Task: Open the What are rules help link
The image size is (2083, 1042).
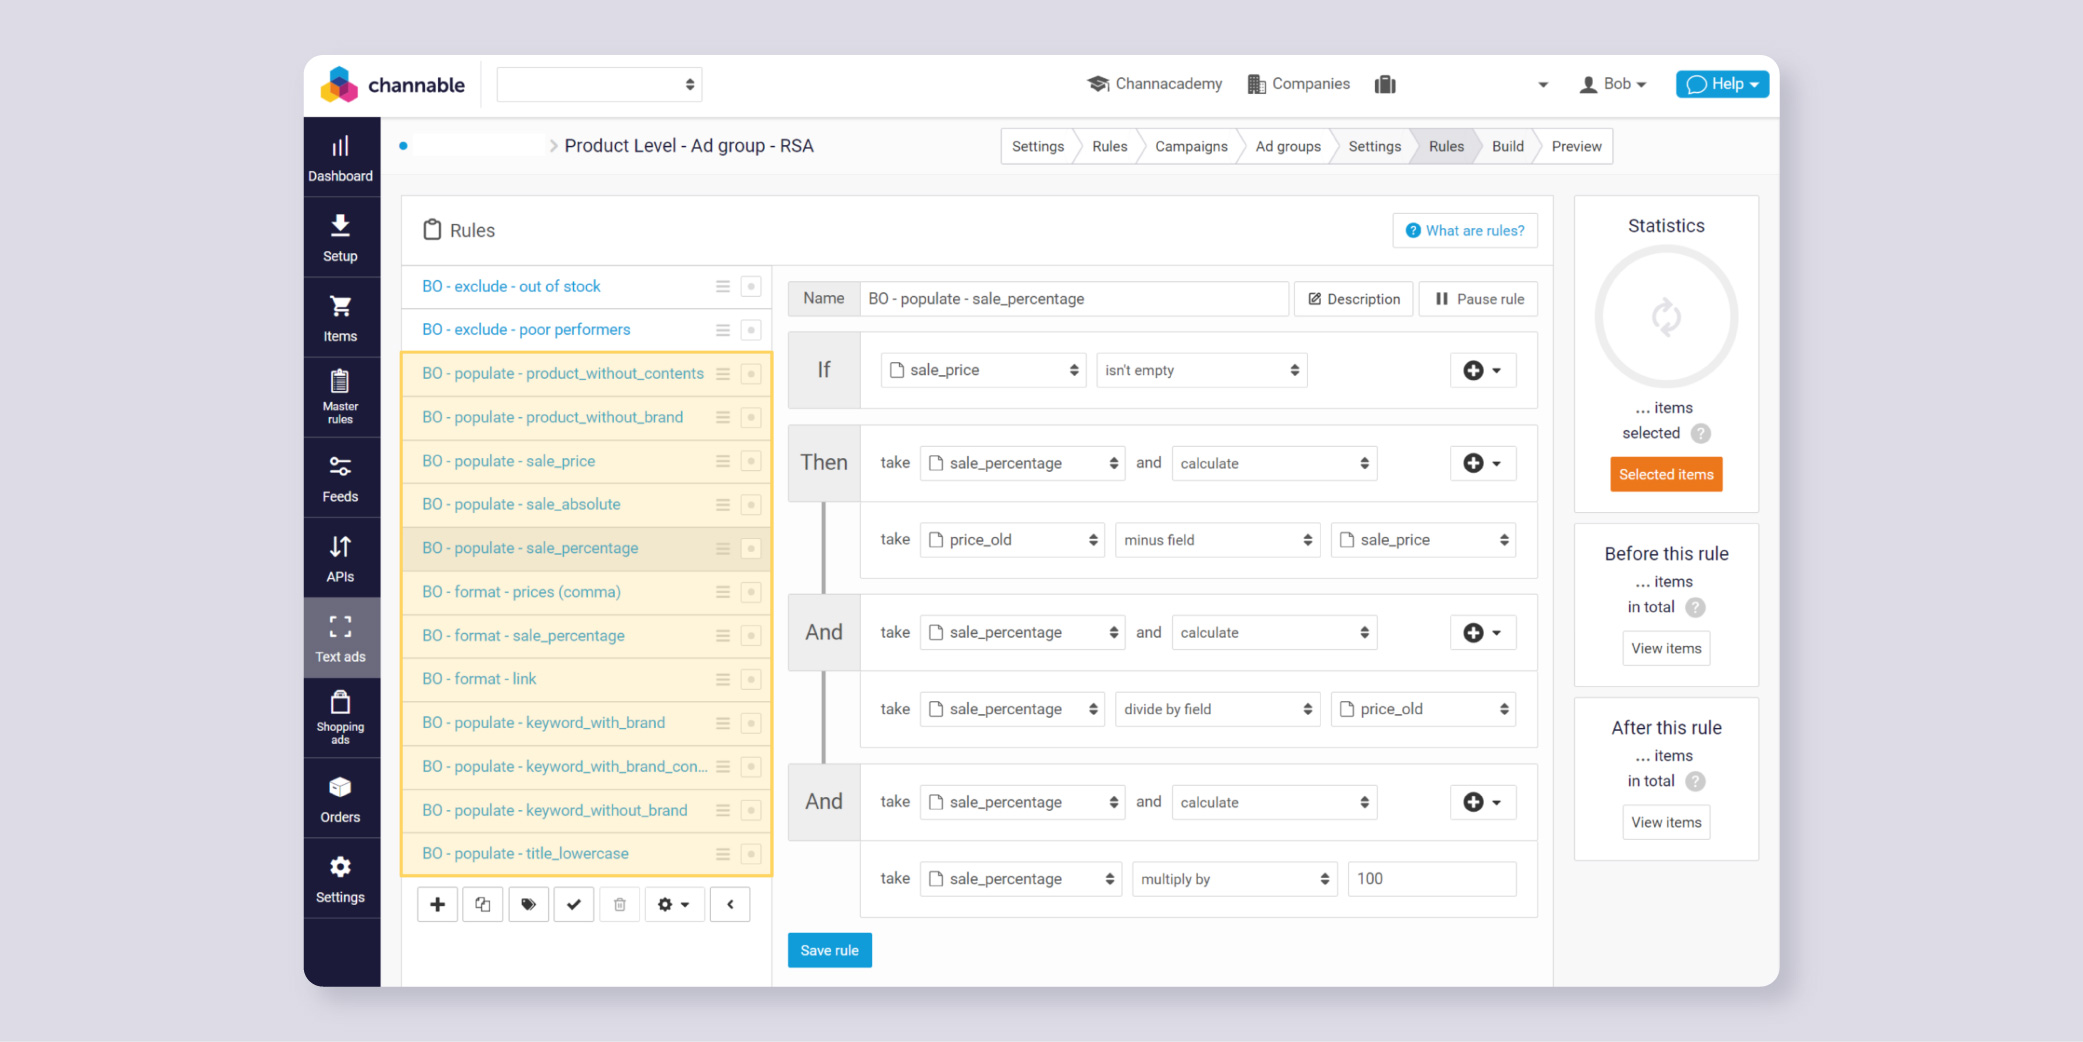Action: pyautogui.click(x=1464, y=230)
